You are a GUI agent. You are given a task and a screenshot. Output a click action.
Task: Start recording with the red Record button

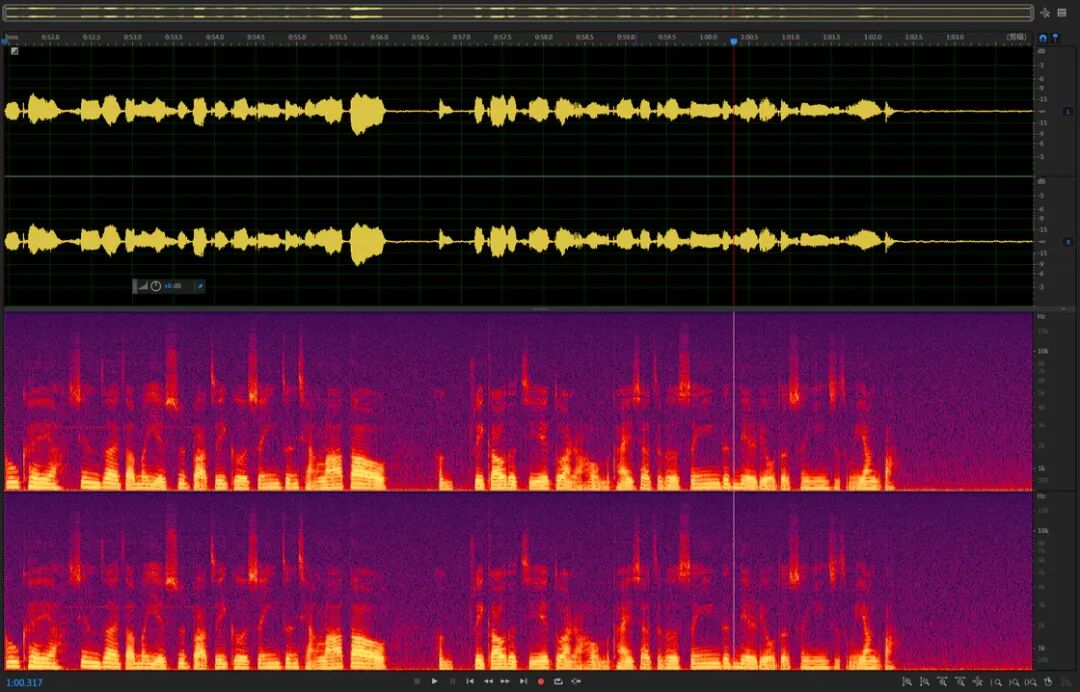[541, 682]
